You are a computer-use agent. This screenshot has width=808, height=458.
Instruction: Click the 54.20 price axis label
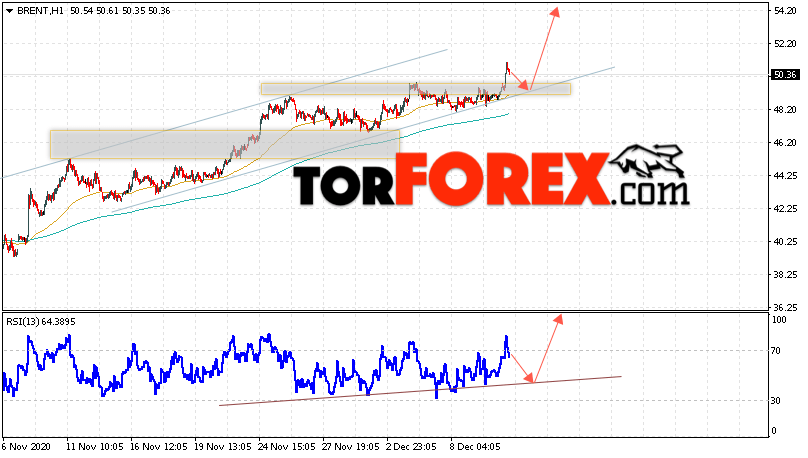[785, 11]
